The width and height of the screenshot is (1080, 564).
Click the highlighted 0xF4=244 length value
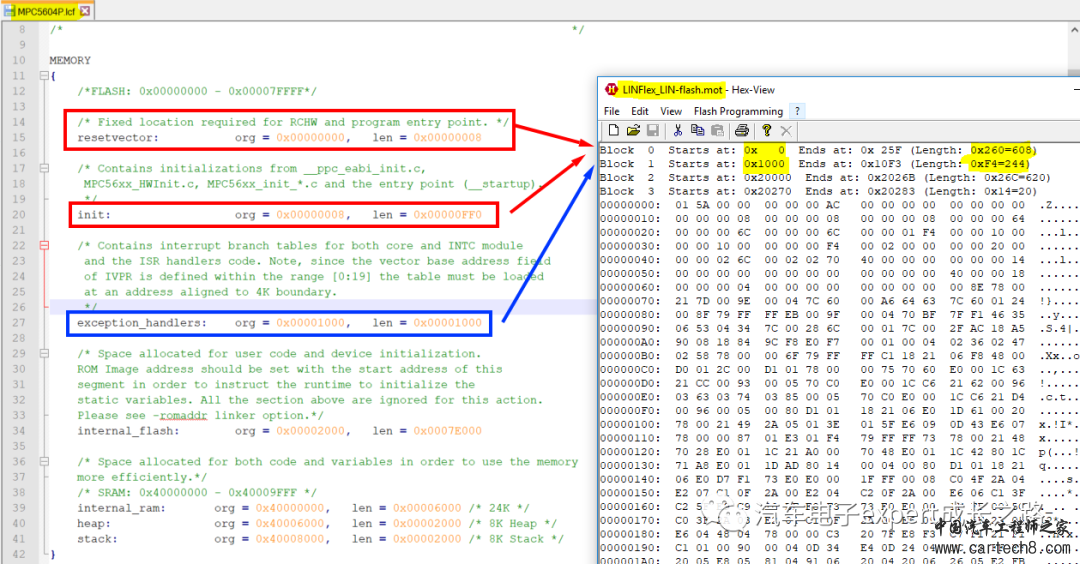point(998,164)
